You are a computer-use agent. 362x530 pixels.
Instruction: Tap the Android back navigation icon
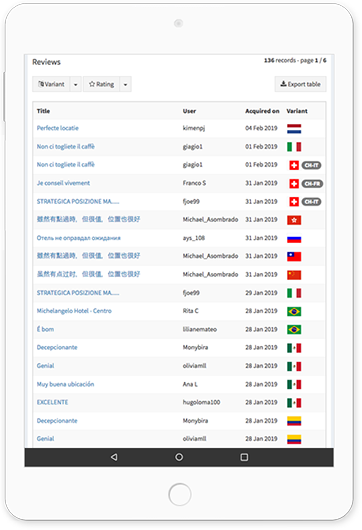pos(114,457)
